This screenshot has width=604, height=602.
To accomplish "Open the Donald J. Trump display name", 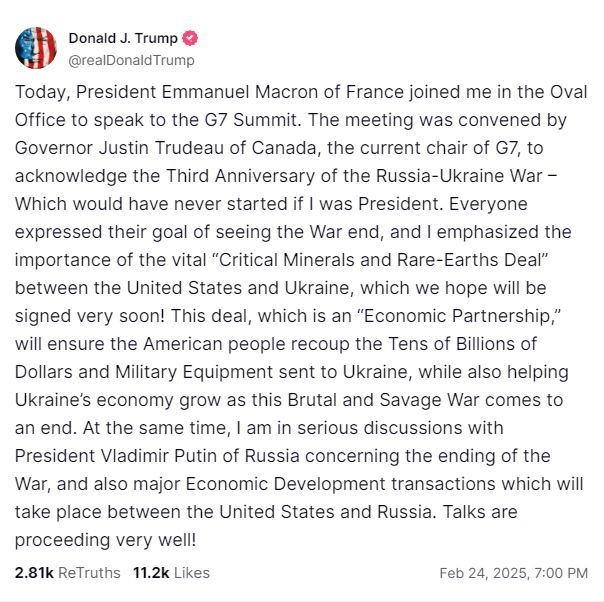I will point(123,39).
